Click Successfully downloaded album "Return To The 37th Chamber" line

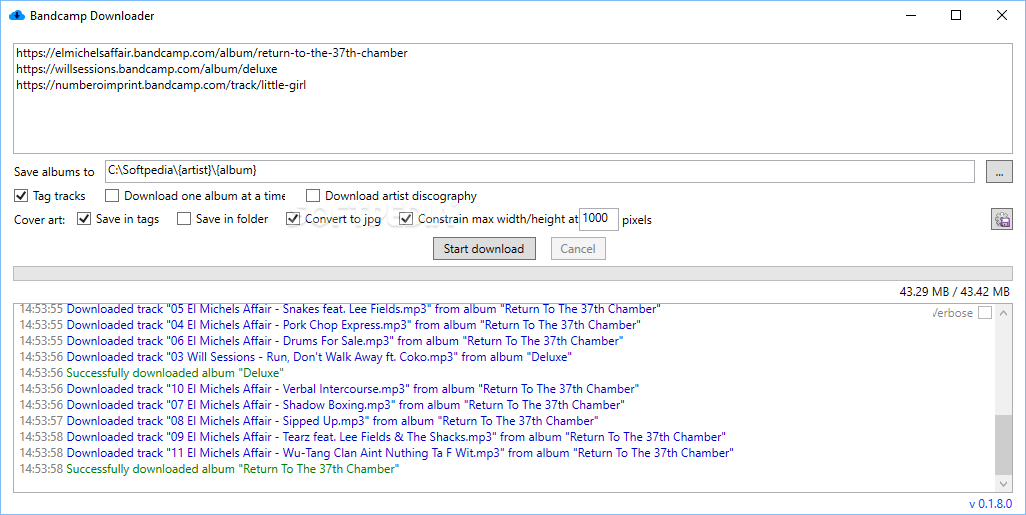point(209,469)
